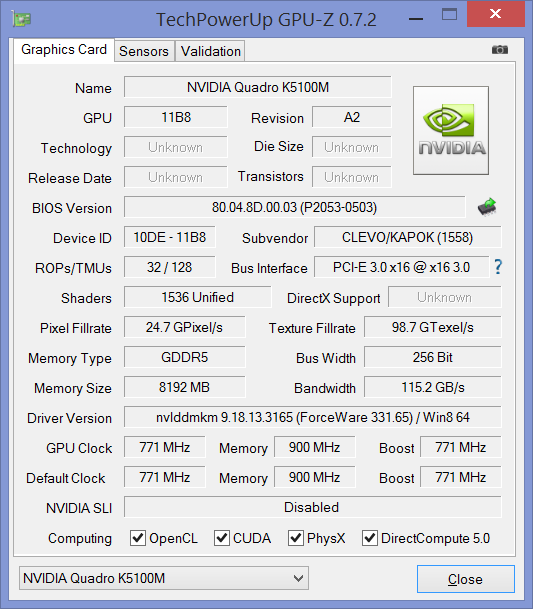The width and height of the screenshot is (533, 609).
Task: Click the TechPowerUp GPU-Z 0.7.2 title
Action: point(266,19)
